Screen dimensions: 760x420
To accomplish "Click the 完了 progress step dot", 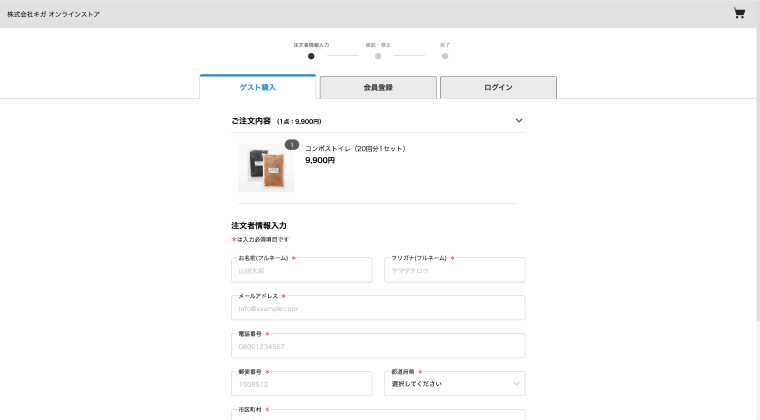I will (x=445, y=56).
